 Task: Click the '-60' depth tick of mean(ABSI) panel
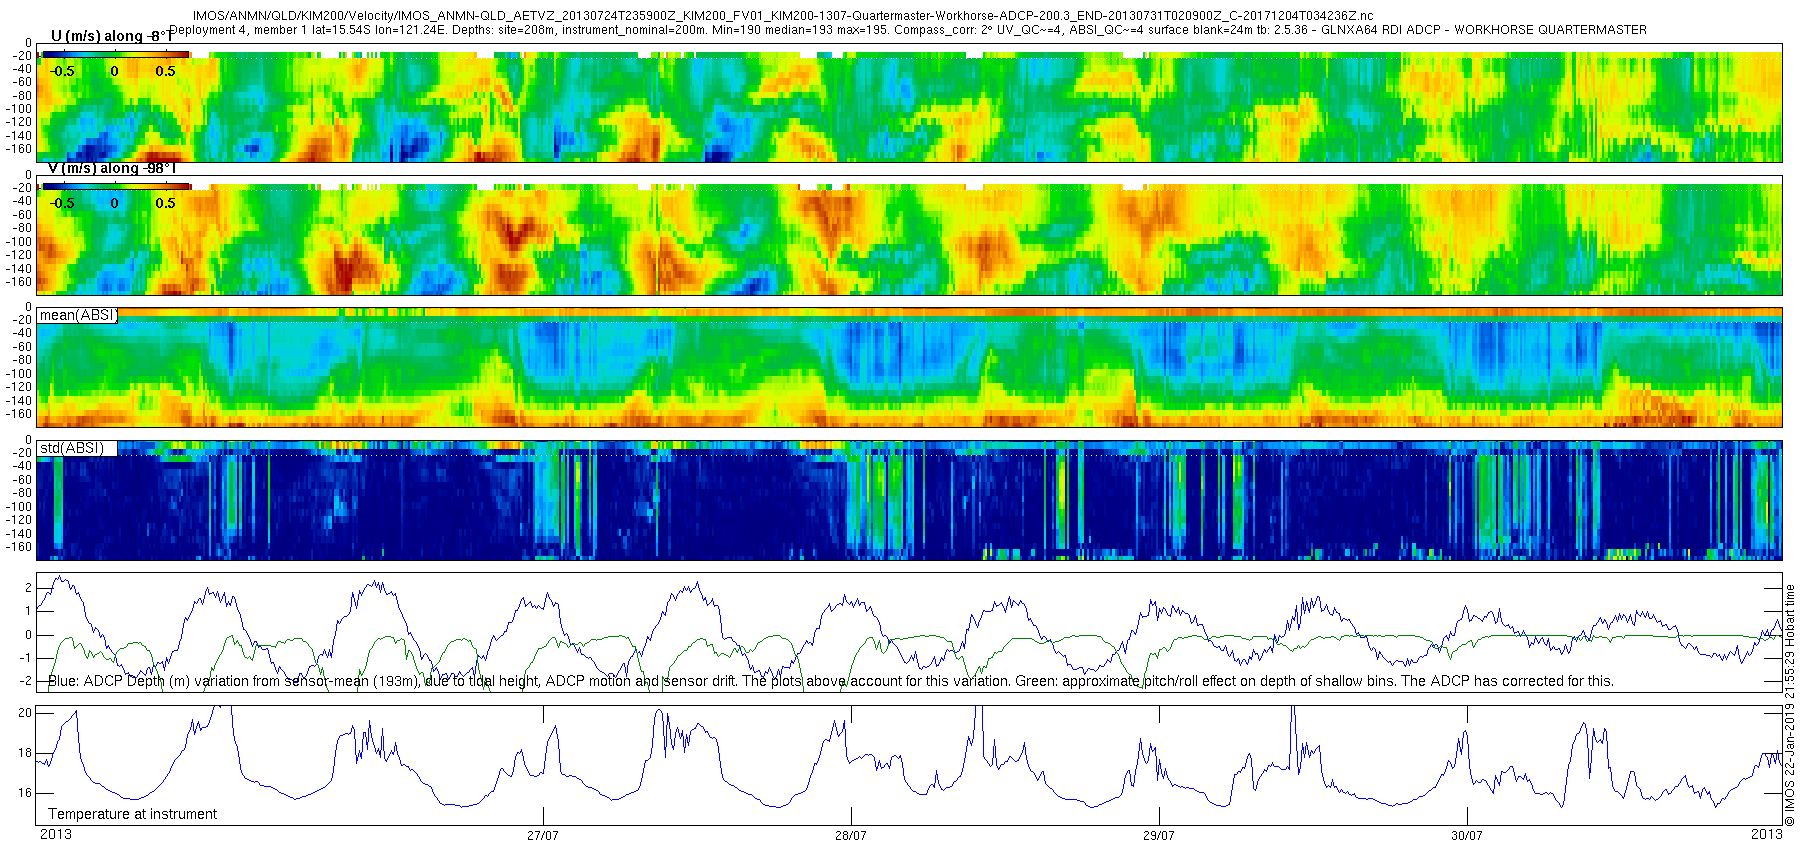point(22,347)
